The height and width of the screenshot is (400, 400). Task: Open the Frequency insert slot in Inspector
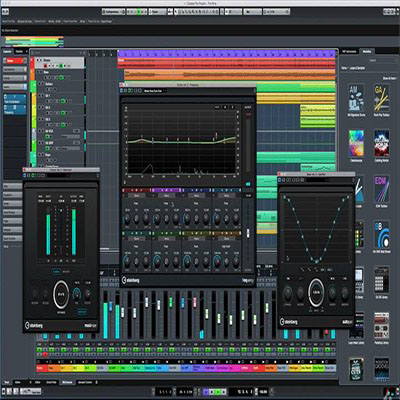[x=15, y=110]
